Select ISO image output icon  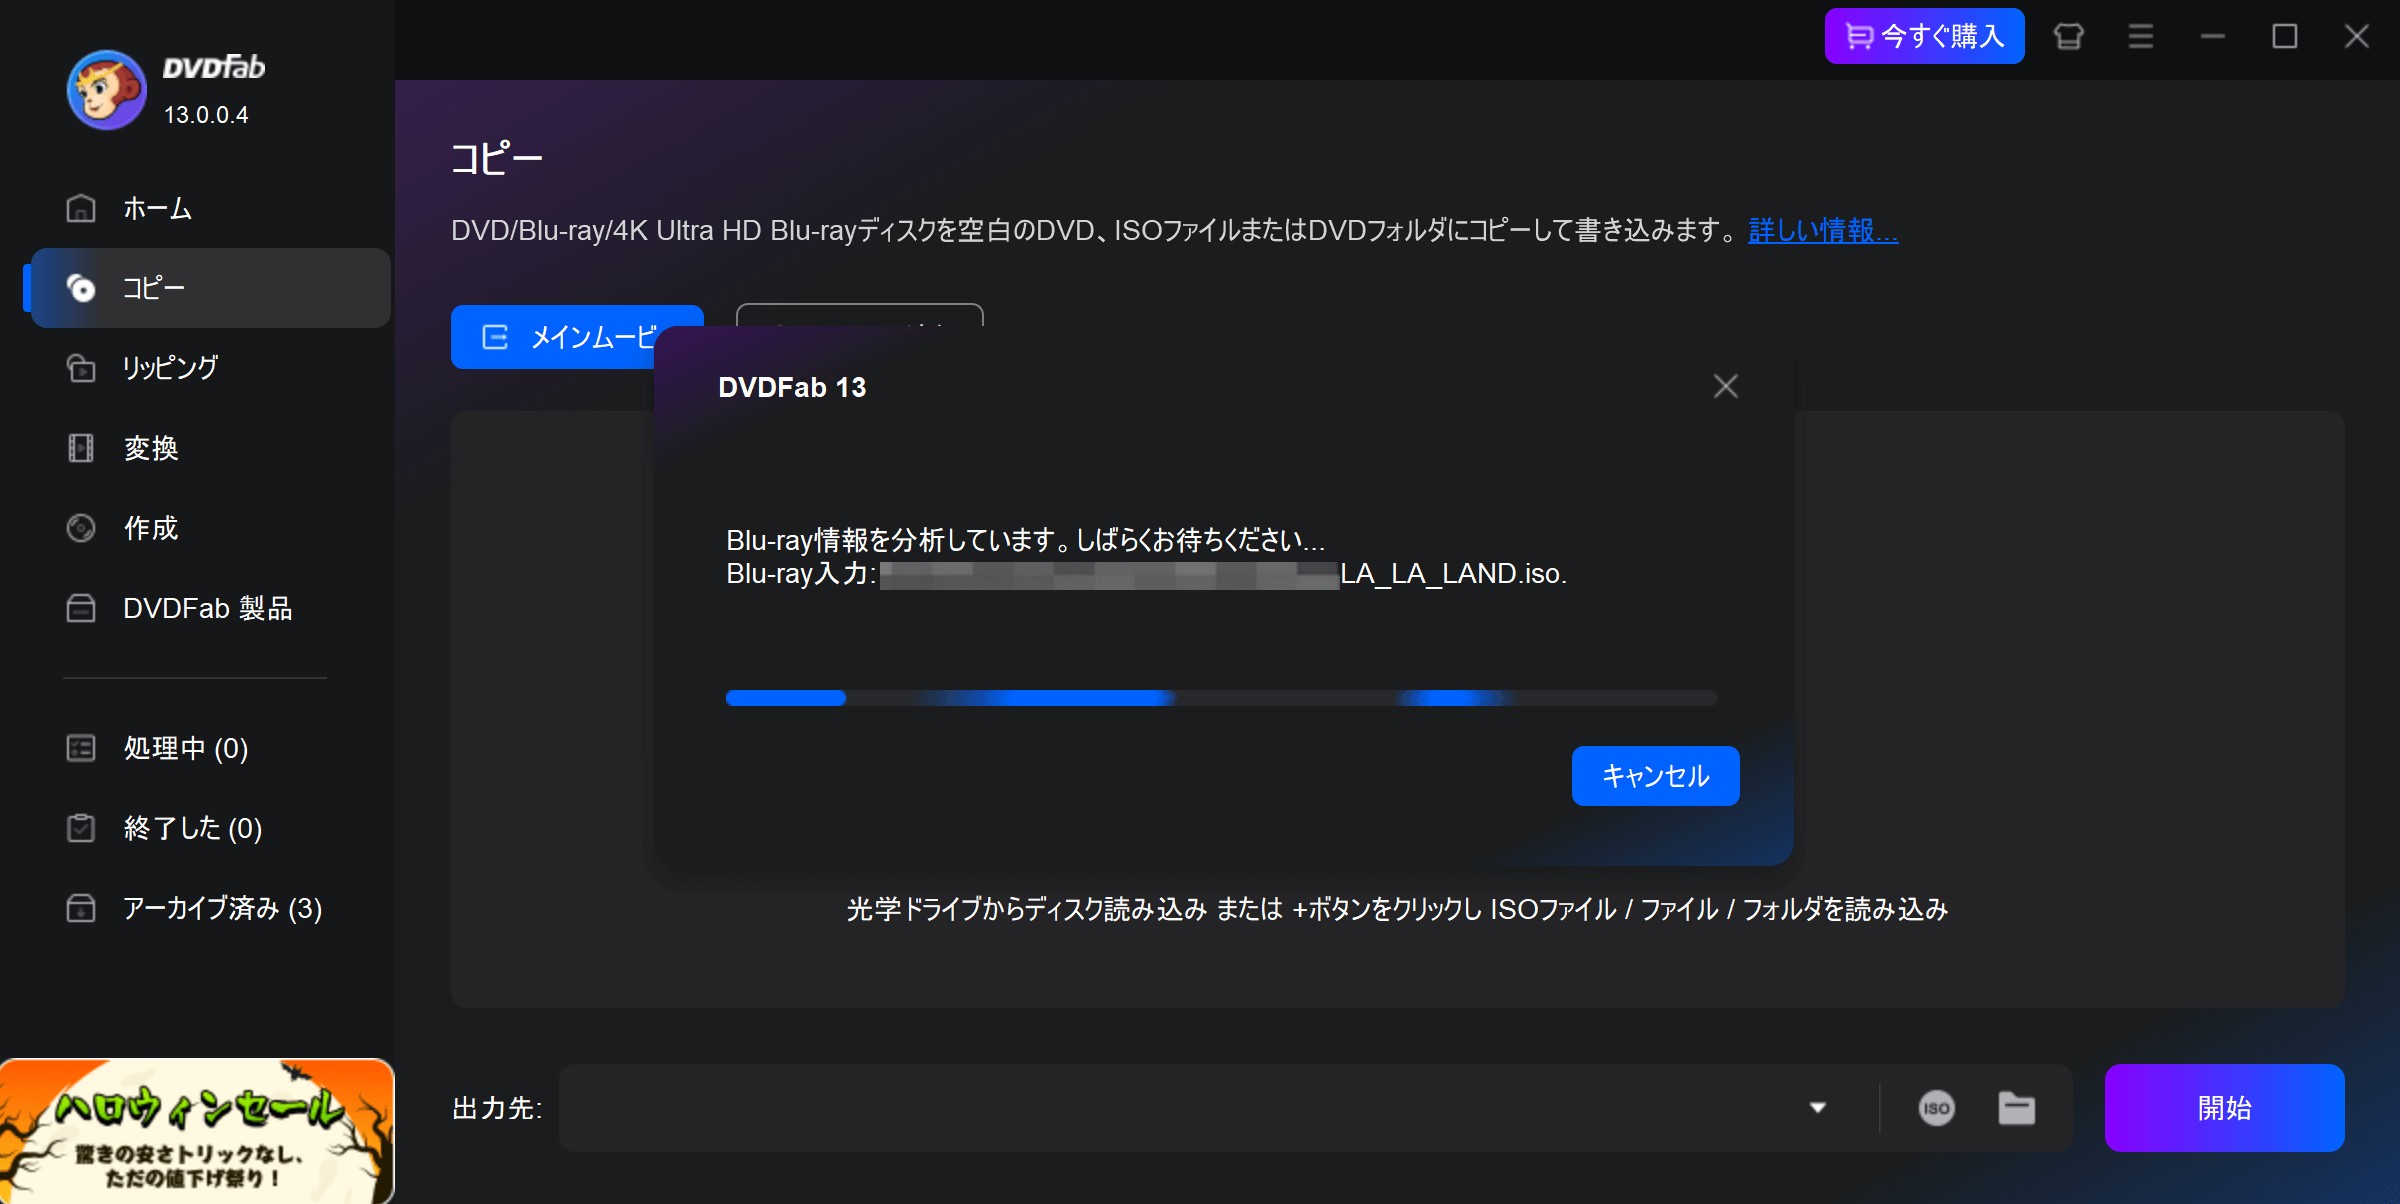pyautogui.click(x=1937, y=1108)
